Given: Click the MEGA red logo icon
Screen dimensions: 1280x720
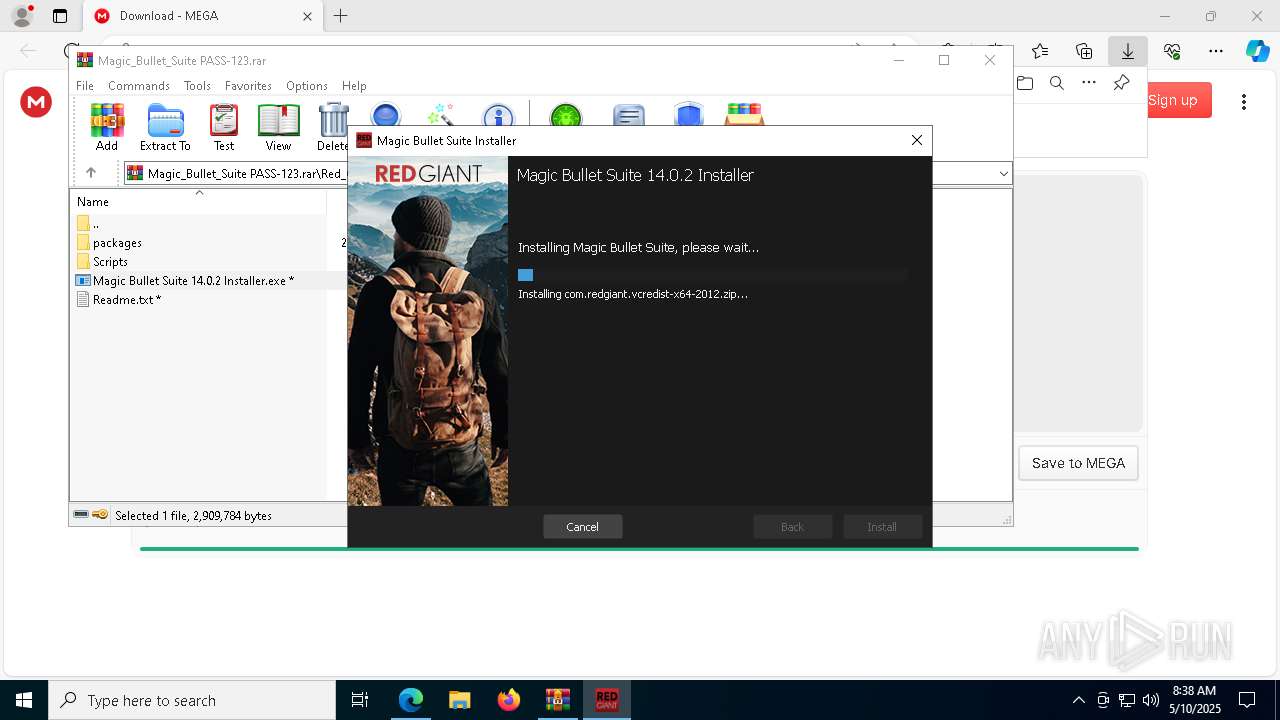Looking at the screenshot, I should tap(36, 101).
